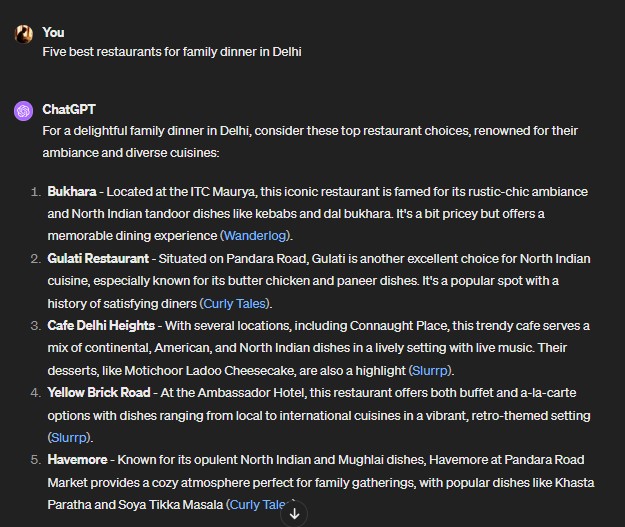
Task: Click the "ChatGPT" sender name
Action: coord(69,109)
